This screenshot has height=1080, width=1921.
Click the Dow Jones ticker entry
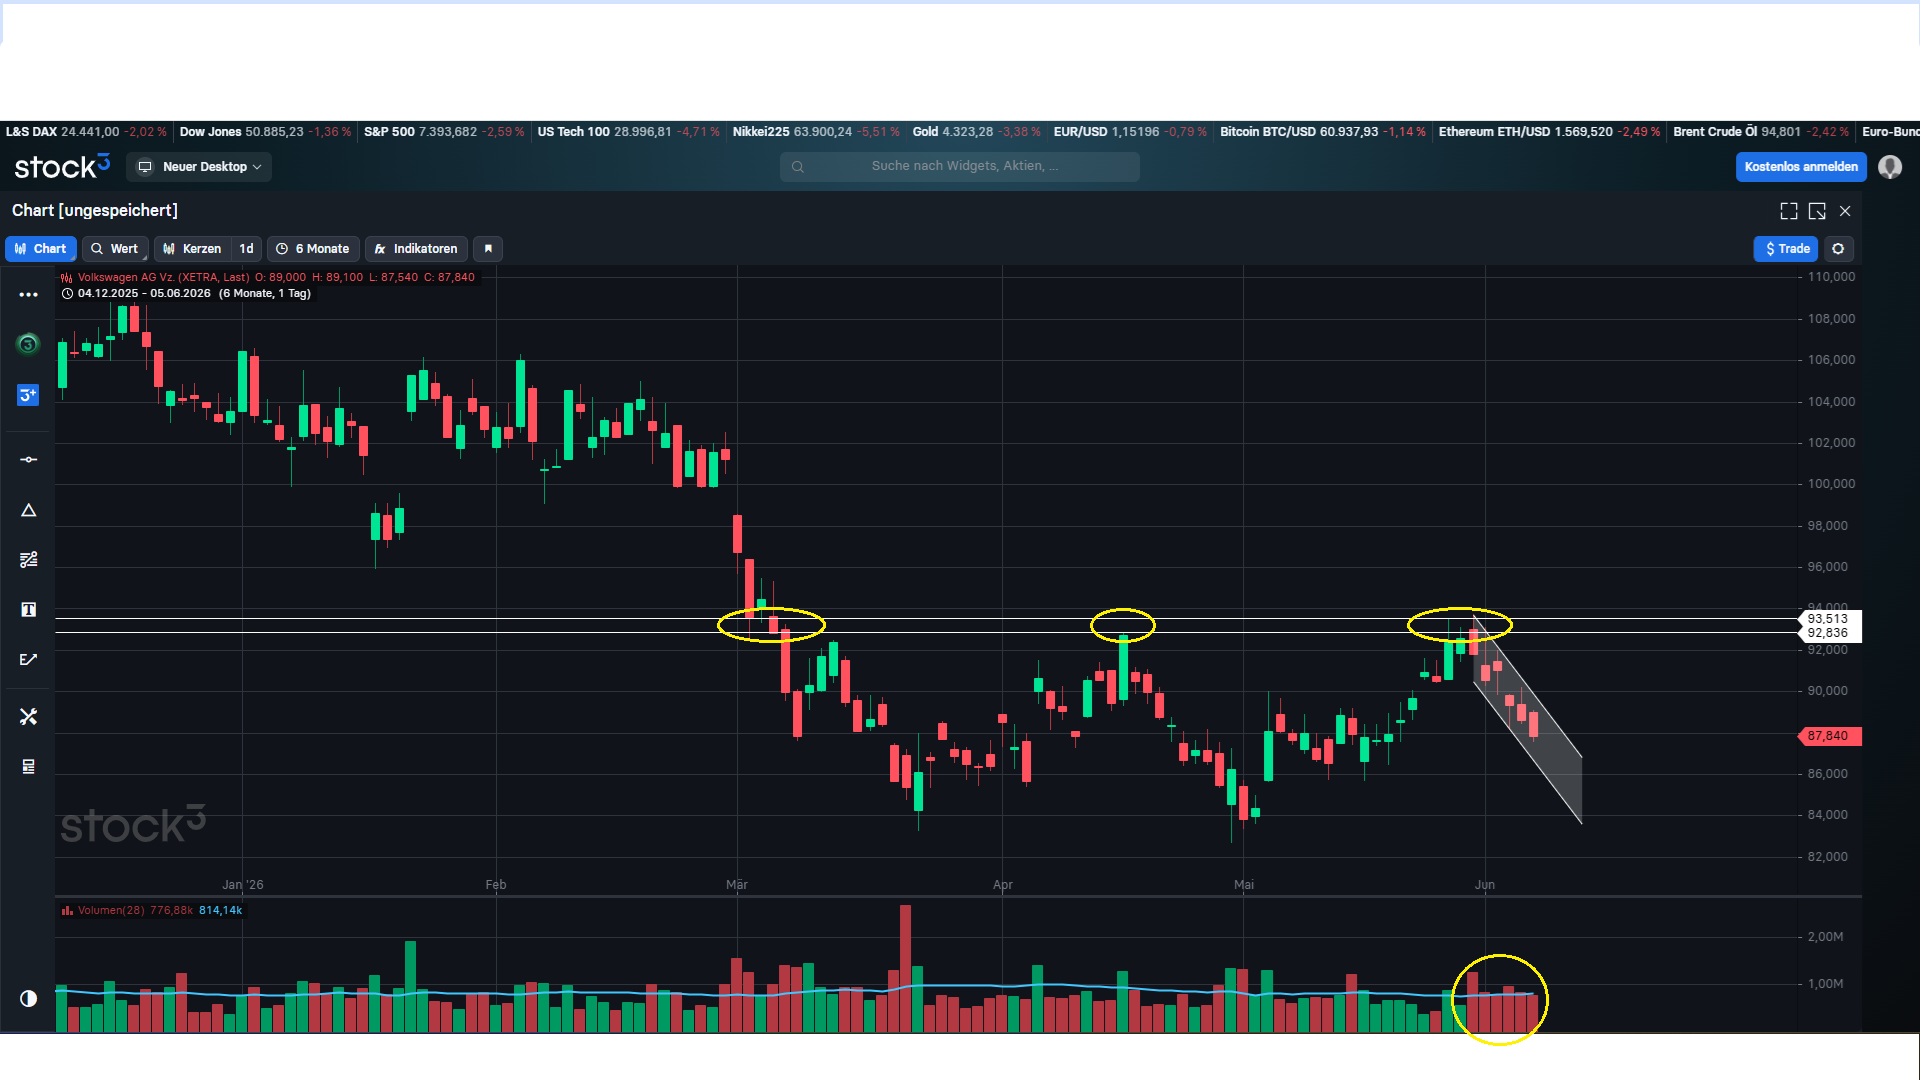pyautogui.click(x=265, y=132)
